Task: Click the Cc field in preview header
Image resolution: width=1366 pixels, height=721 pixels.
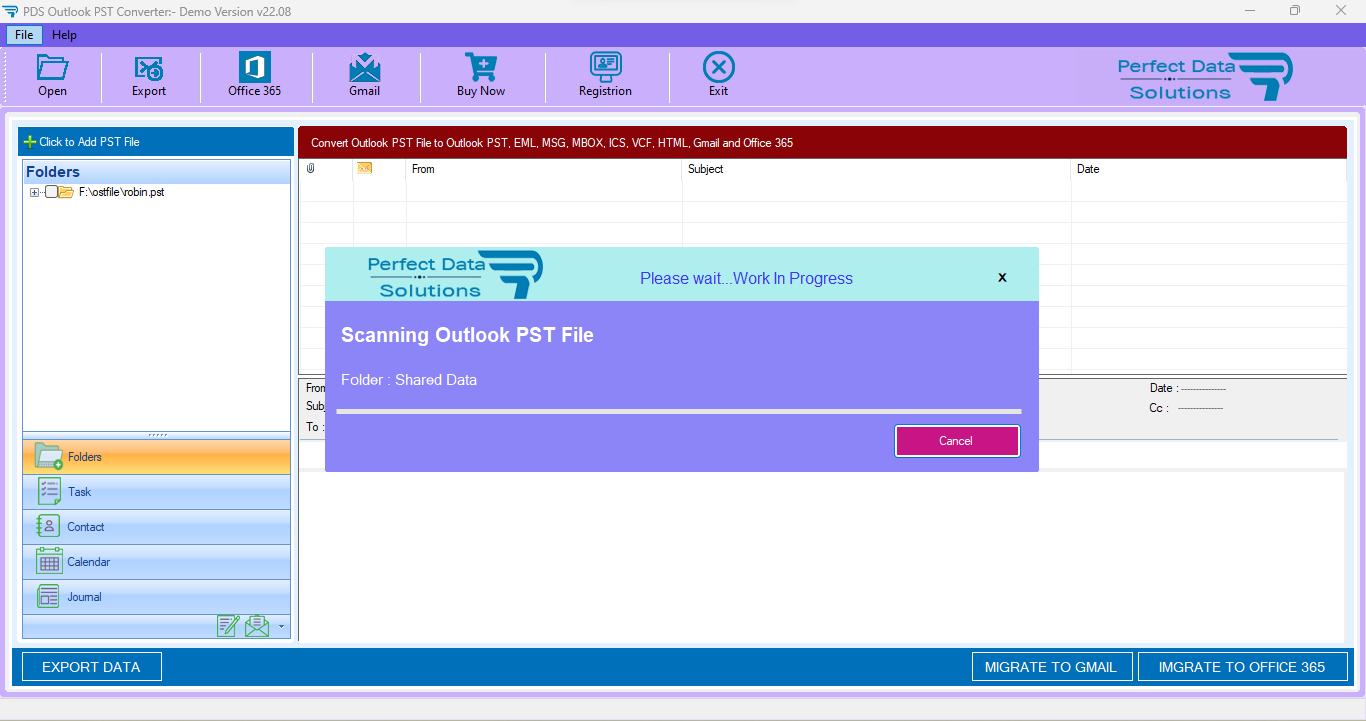Action: 1186,408
